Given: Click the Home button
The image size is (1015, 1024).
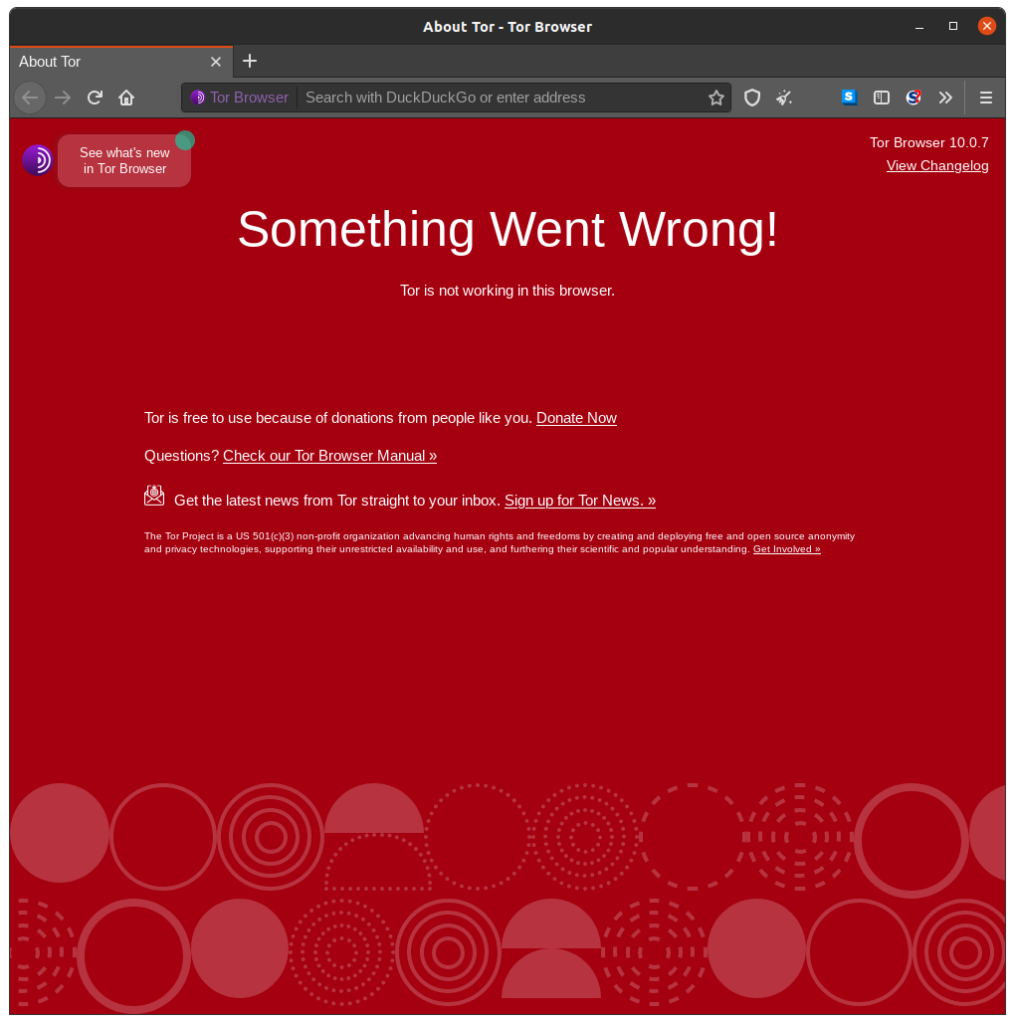Looking at the screenshot, I should click(x=126, y=97).
